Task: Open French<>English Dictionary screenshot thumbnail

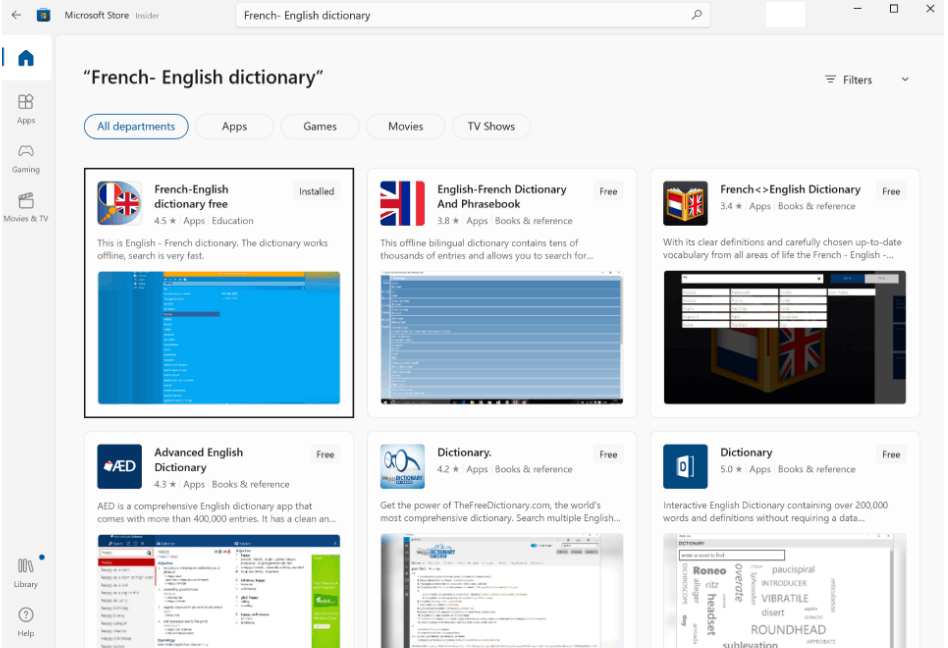Action: pos(785,337)
